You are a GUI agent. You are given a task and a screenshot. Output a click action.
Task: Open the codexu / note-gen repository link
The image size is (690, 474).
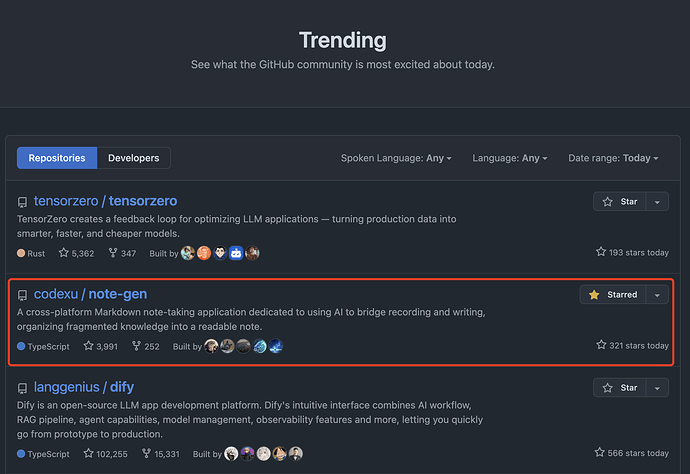click(91, 294)
